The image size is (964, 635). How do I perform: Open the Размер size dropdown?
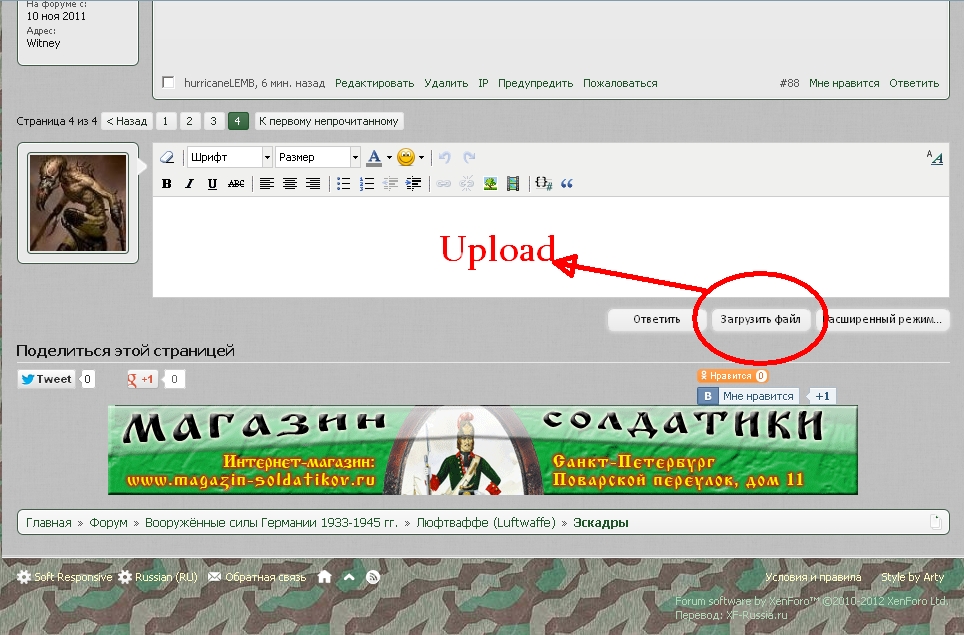(318, 157)
